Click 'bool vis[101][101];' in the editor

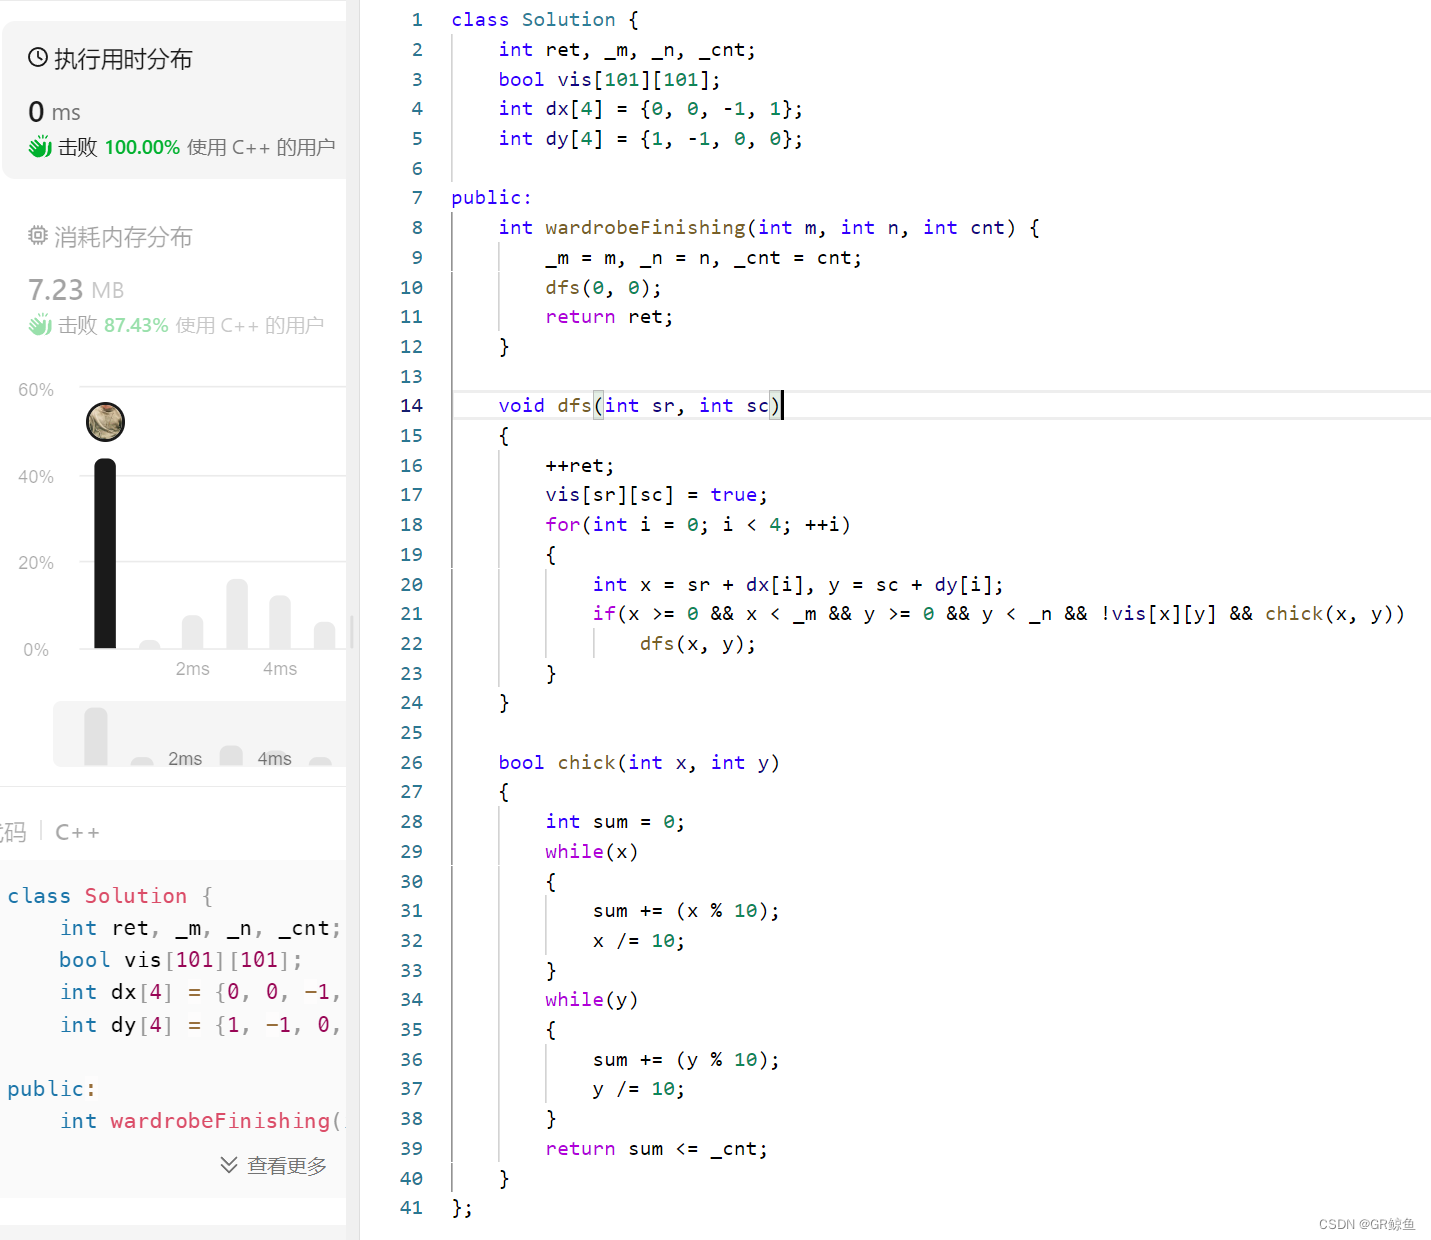pos(609,79)
